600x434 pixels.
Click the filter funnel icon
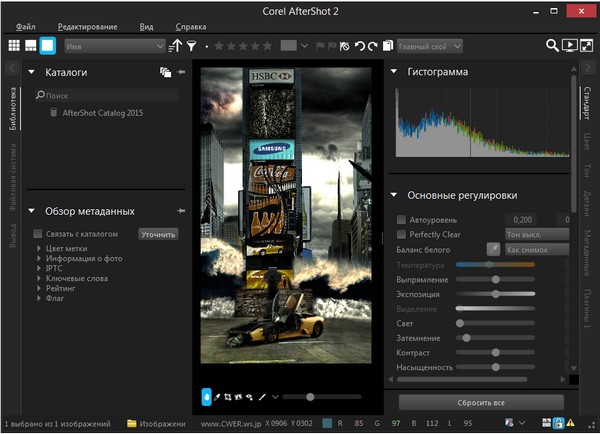coord(192,45)
